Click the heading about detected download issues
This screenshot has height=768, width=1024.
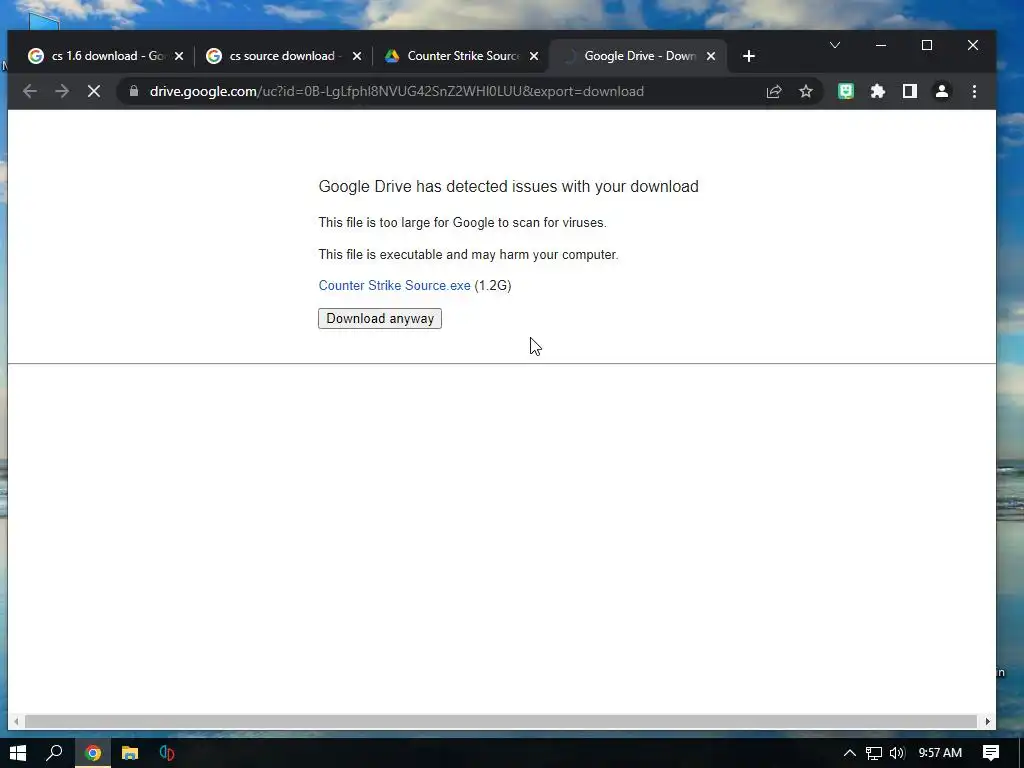pos(508,186)
